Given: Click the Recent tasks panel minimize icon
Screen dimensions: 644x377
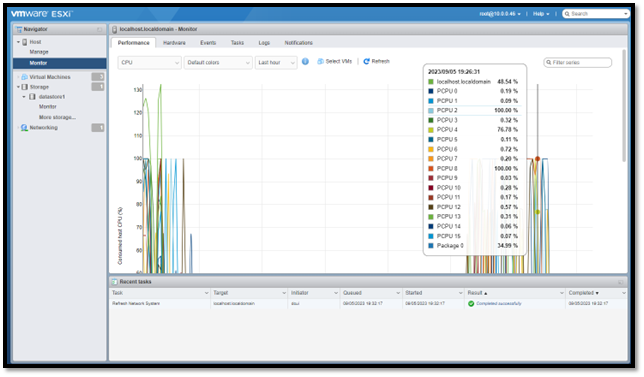Looking at the screenshot, I should pyautogui.click(x=621, y=282).
